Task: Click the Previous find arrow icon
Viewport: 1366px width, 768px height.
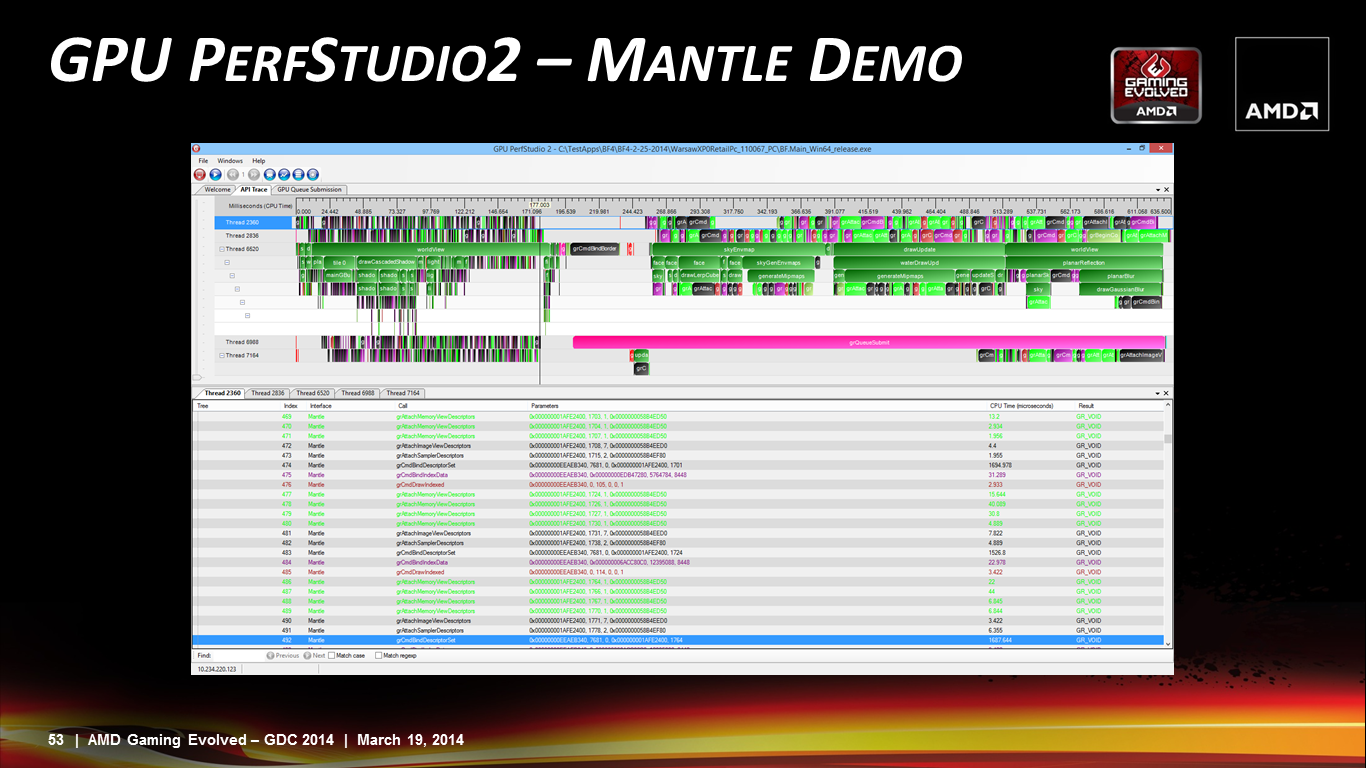Action: tap(270, 655)
